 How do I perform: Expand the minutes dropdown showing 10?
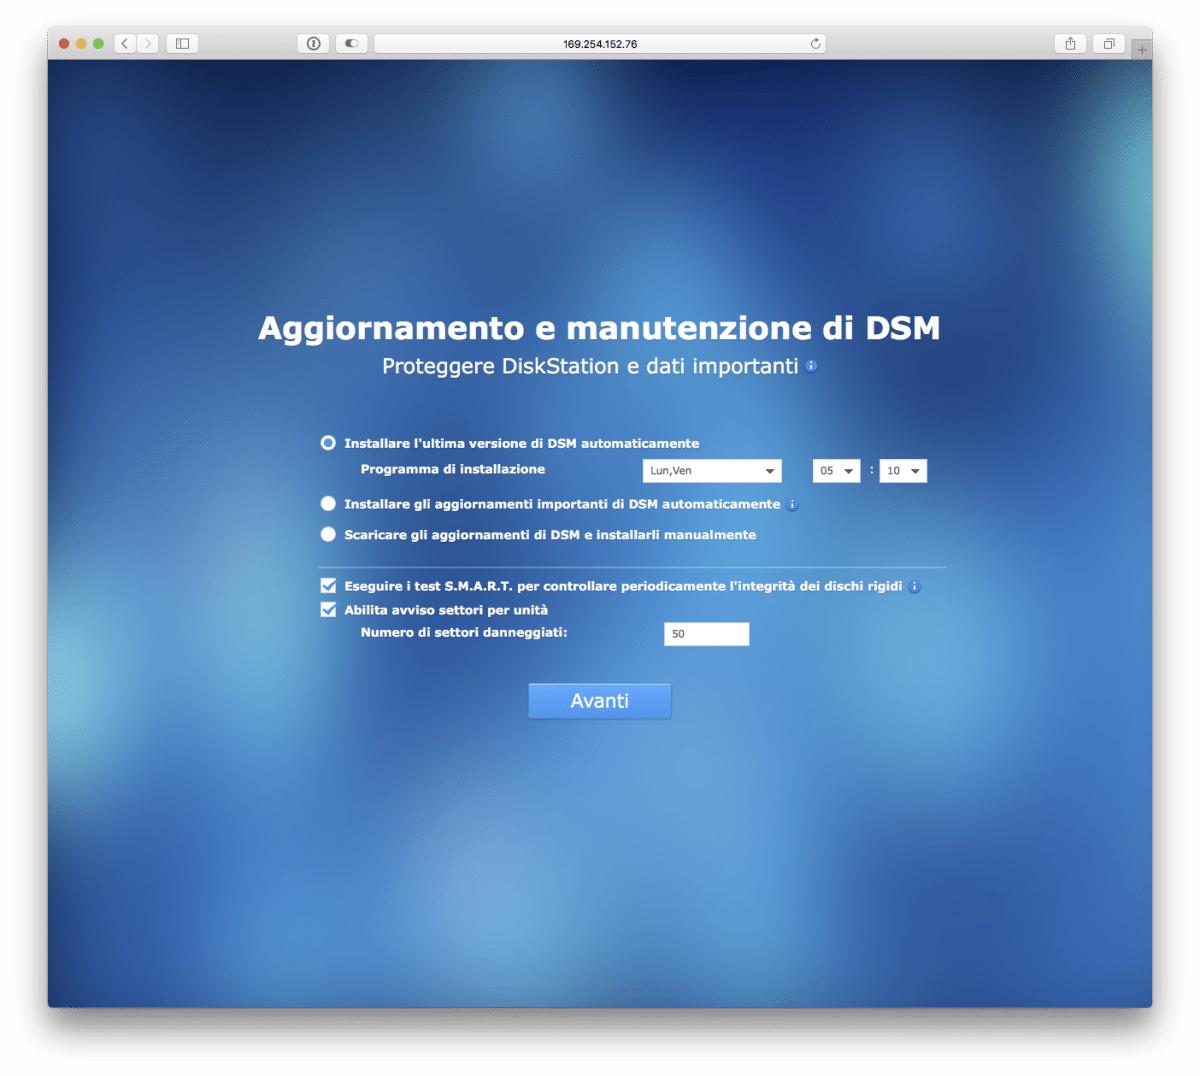coord(903,471)
